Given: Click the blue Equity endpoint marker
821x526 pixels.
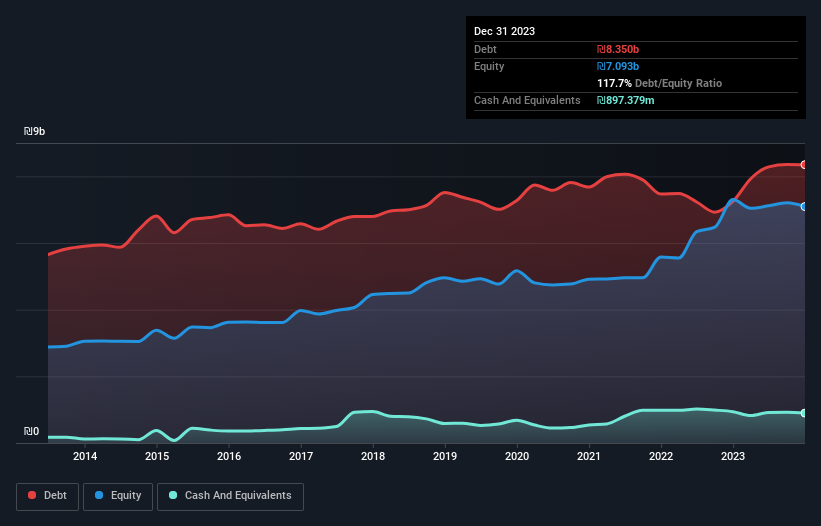Looking at the screenshot, I should pos(804,207).
